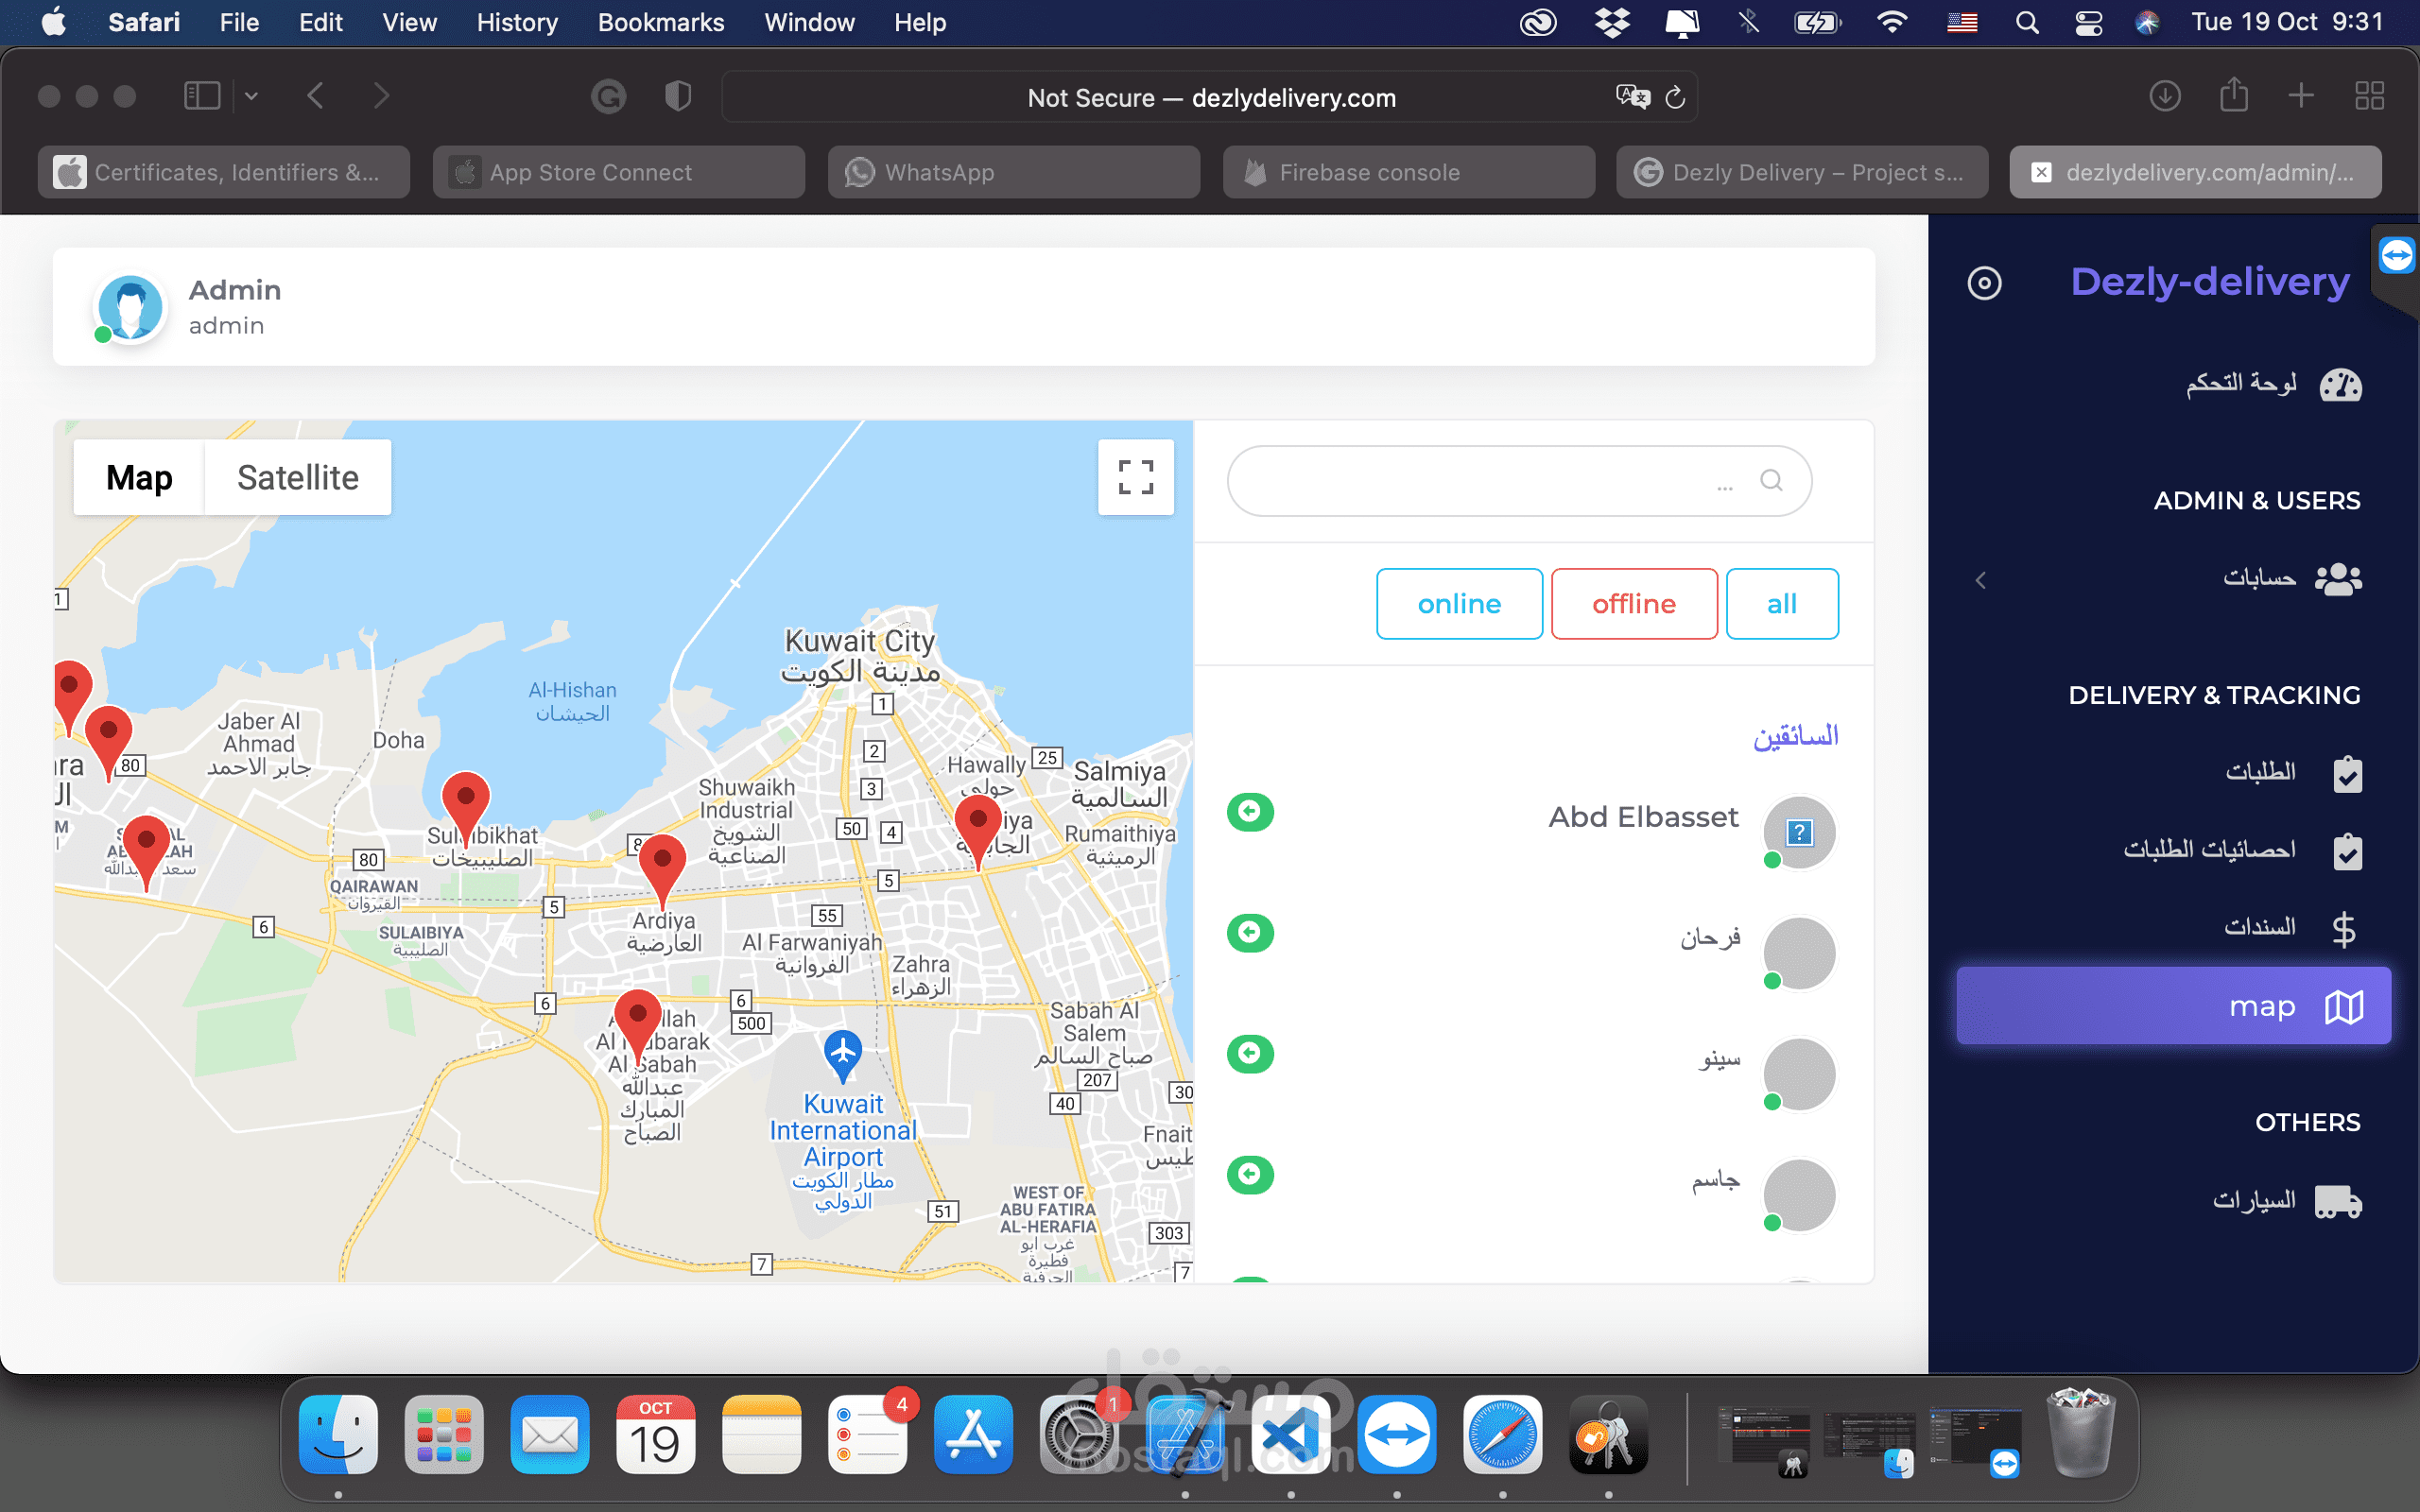
Task: Click the sidebar collapse circle icon
Action: point(1984,283)
